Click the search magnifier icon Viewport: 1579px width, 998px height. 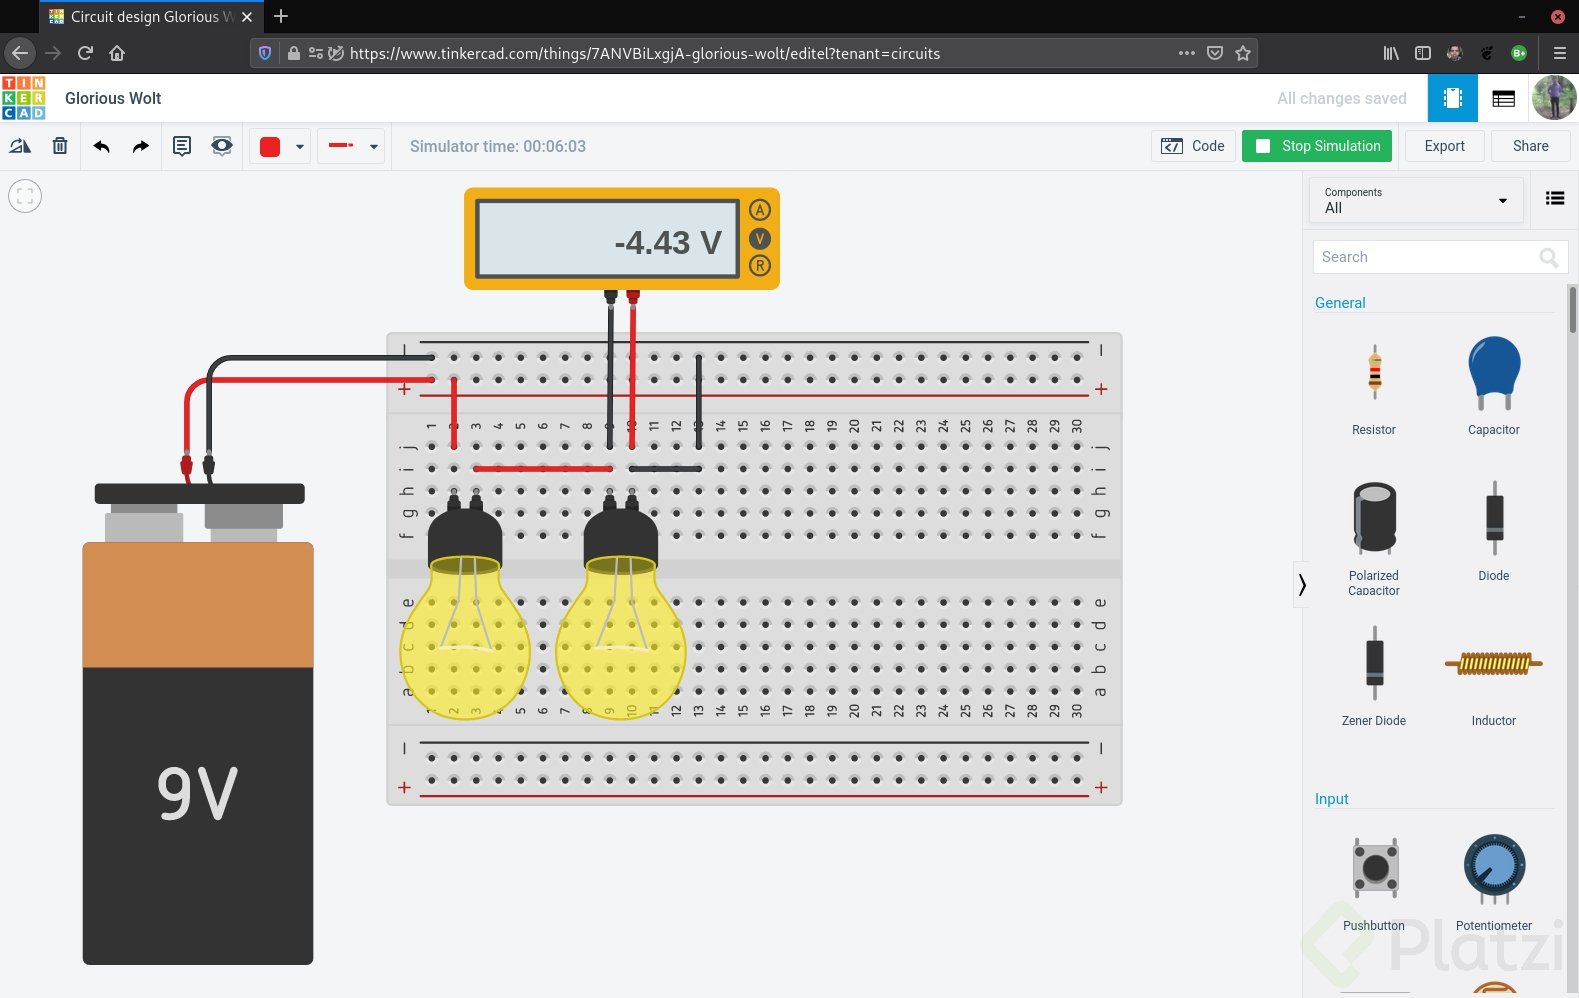click(x=1549, y=258)
